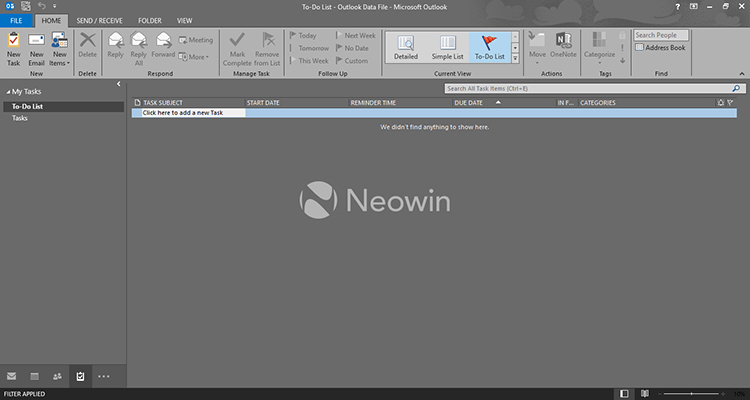Flag task for Today
Screen dimensions: 750x400
(303, 35)
